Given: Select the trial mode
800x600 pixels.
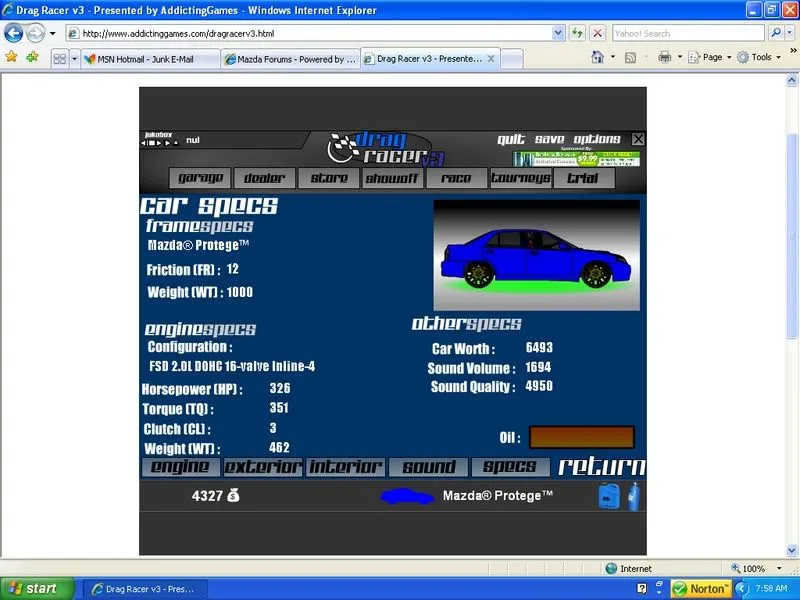Looking at the screenshot, I should 583,177.
